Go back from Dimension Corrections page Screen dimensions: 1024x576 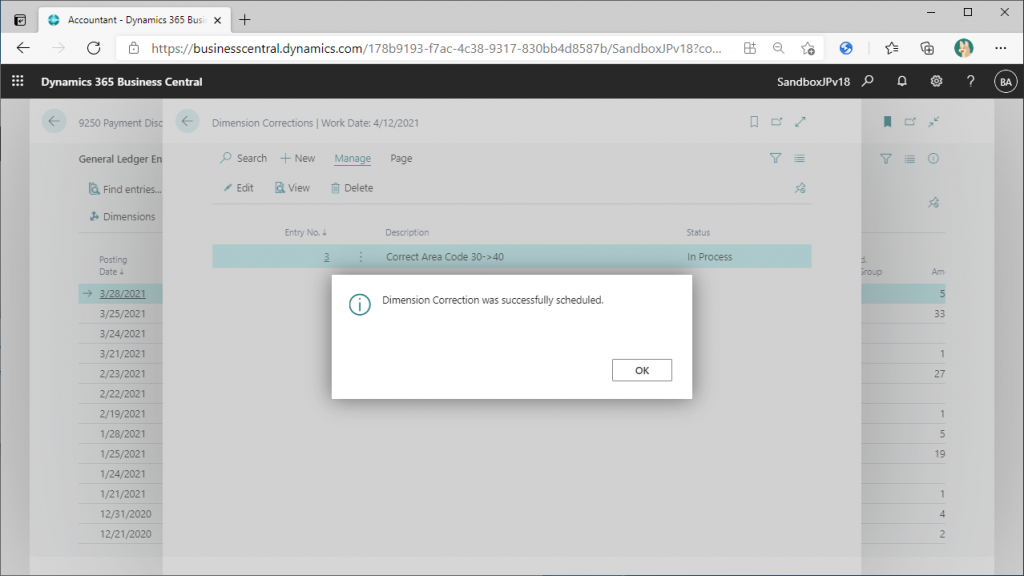click(187, 121)
